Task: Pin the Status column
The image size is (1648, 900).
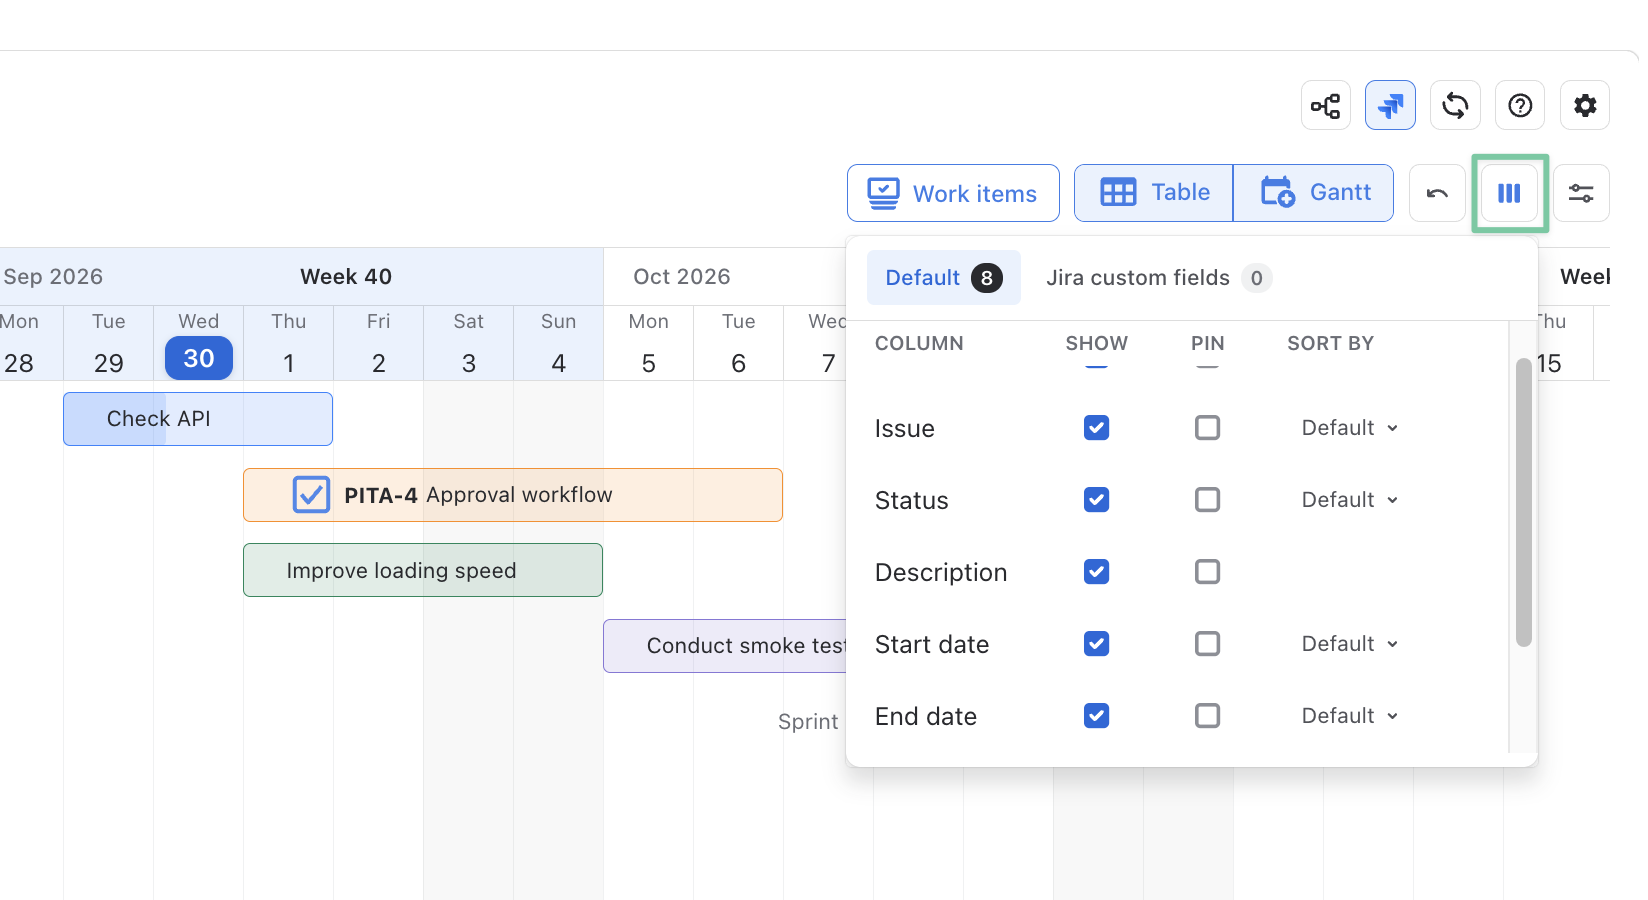Action: [x=1208, y=500]
